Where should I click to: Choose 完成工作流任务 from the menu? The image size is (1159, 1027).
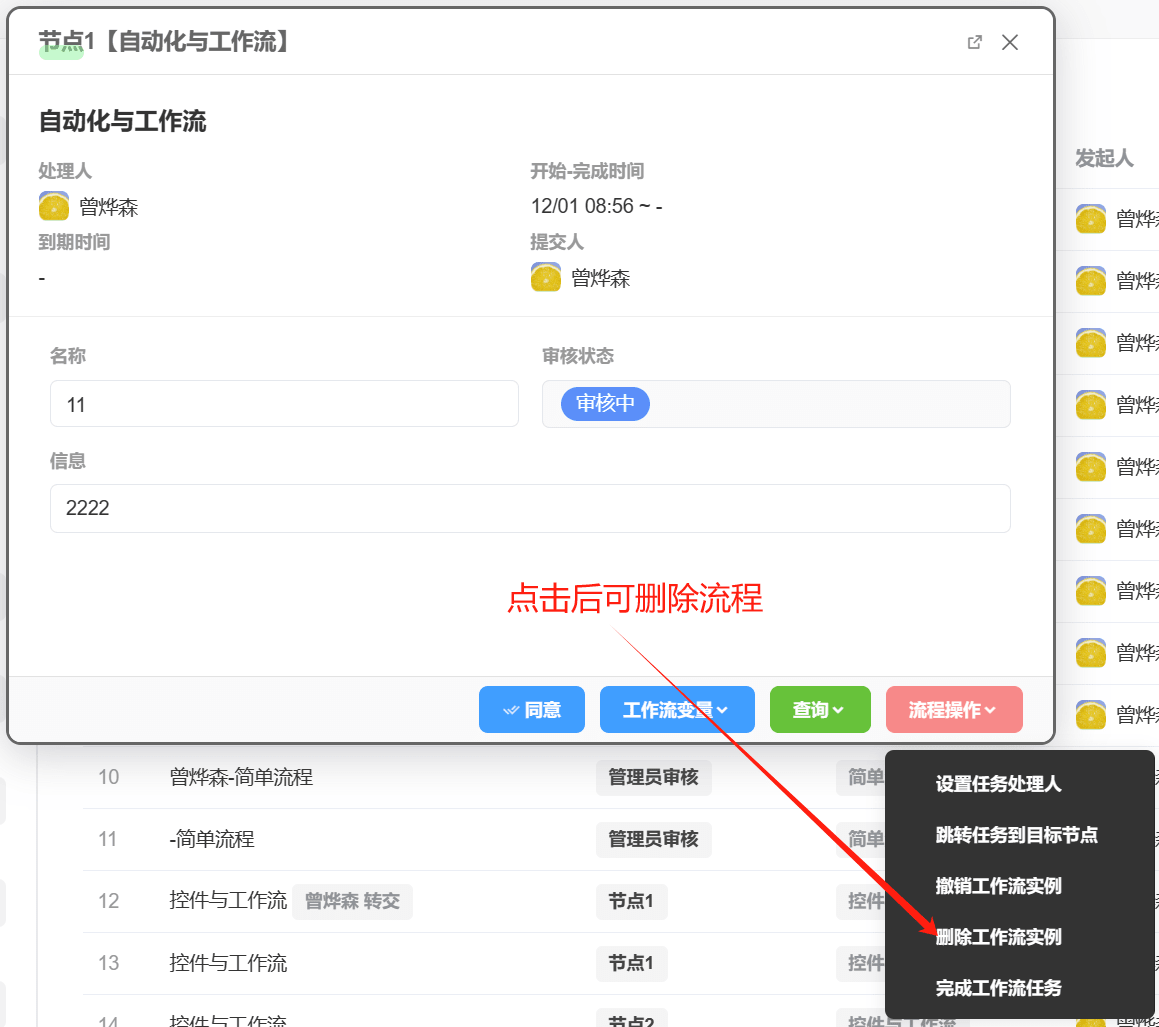click(x=998, y=988)
